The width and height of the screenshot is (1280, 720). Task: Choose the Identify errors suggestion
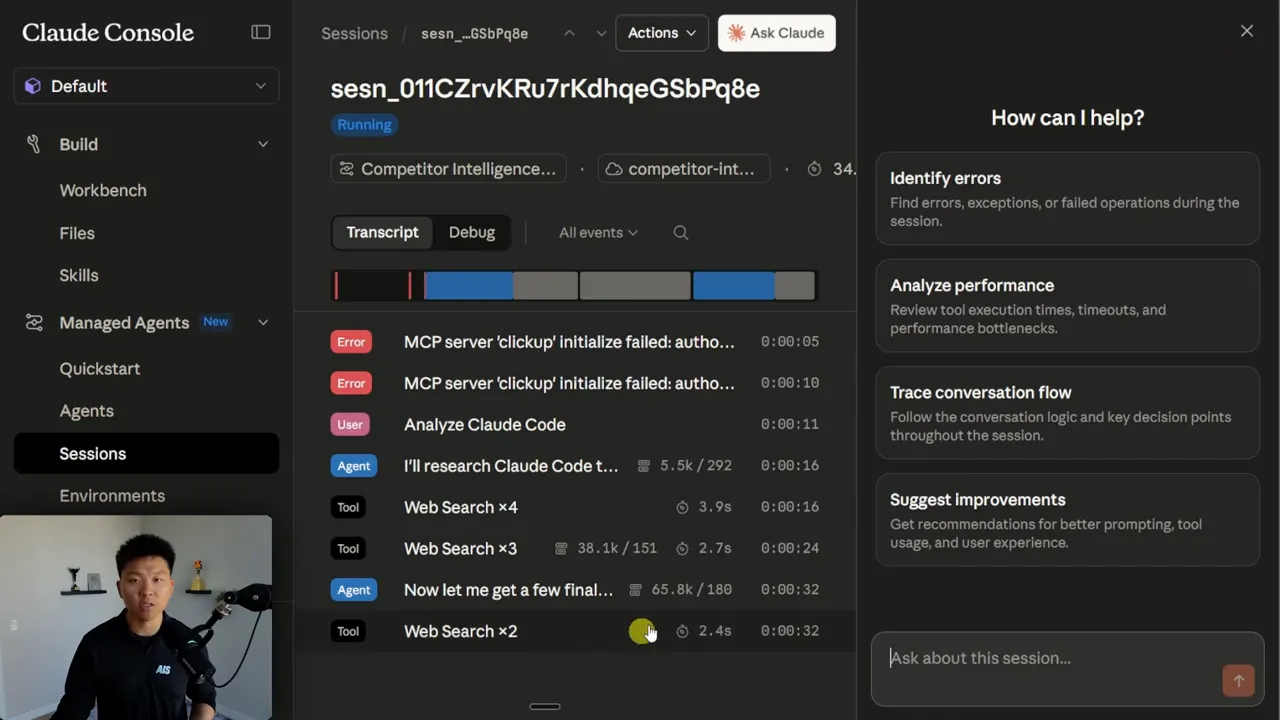(x=1067, y=198)
